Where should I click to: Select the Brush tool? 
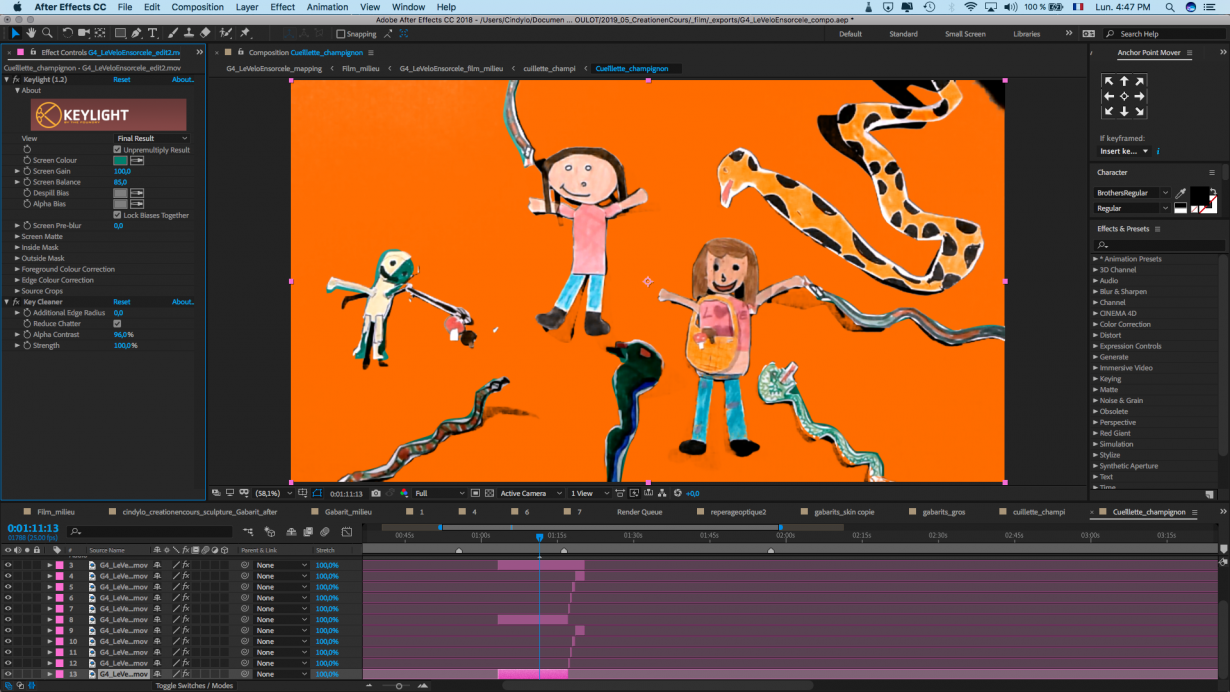(x=172, y=33)
